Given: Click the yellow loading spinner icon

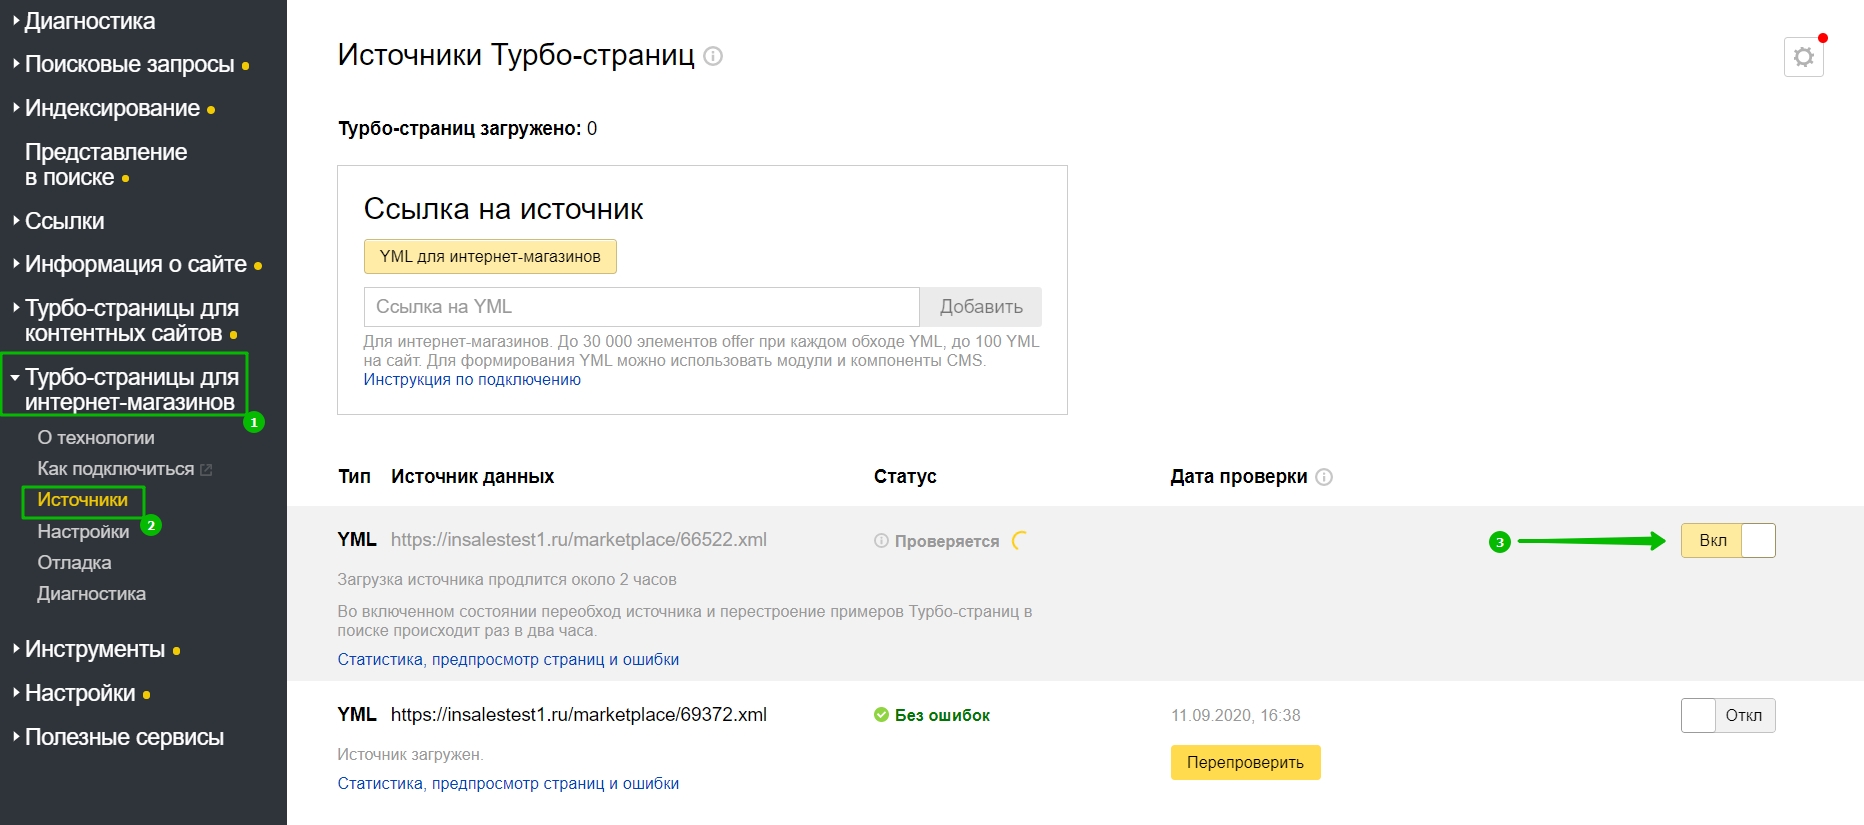Looking at the screenshot, I should click(1019, 541).
